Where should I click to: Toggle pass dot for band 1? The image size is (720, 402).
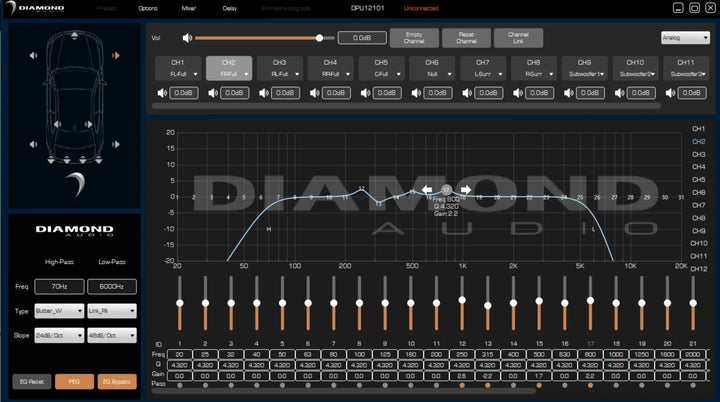click(180, 385)
